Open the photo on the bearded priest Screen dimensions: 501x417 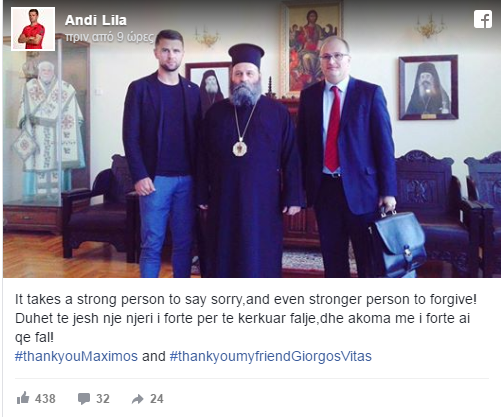click(x=248, y=160)
